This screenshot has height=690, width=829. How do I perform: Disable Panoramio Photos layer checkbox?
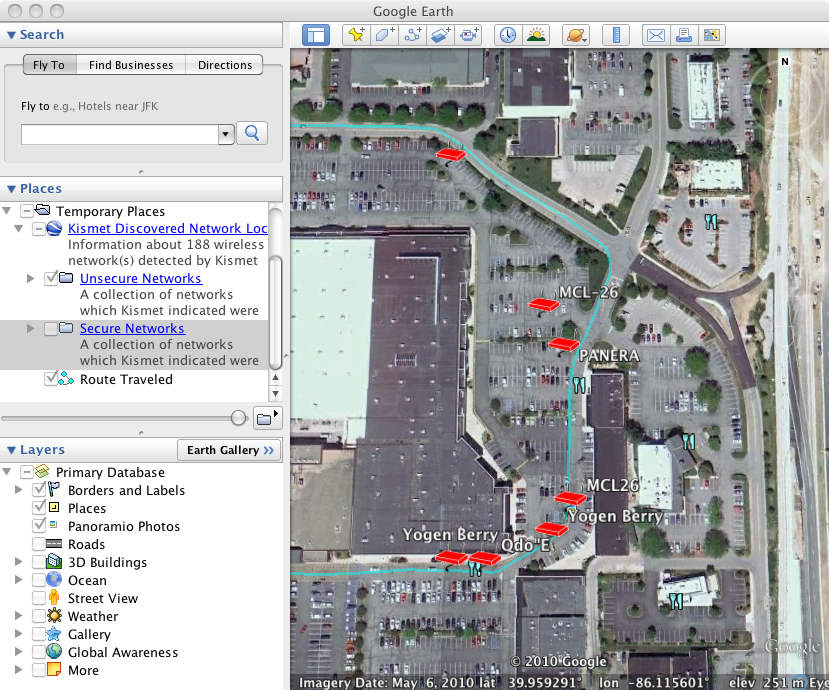point(39,526)
